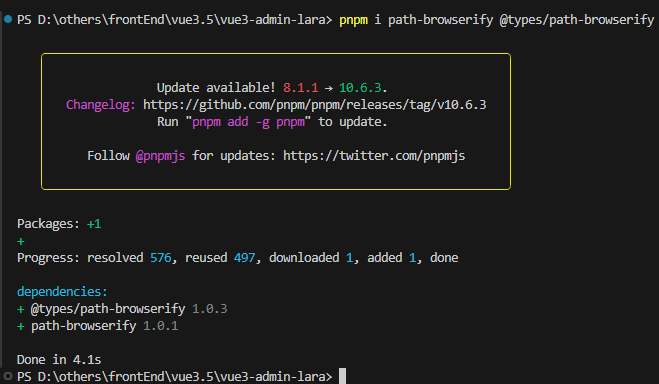The height and width of the screenshot is (384, 659).
Task: Click "@types/path-browserify" argument in the top command
Action: coord(577,20)
